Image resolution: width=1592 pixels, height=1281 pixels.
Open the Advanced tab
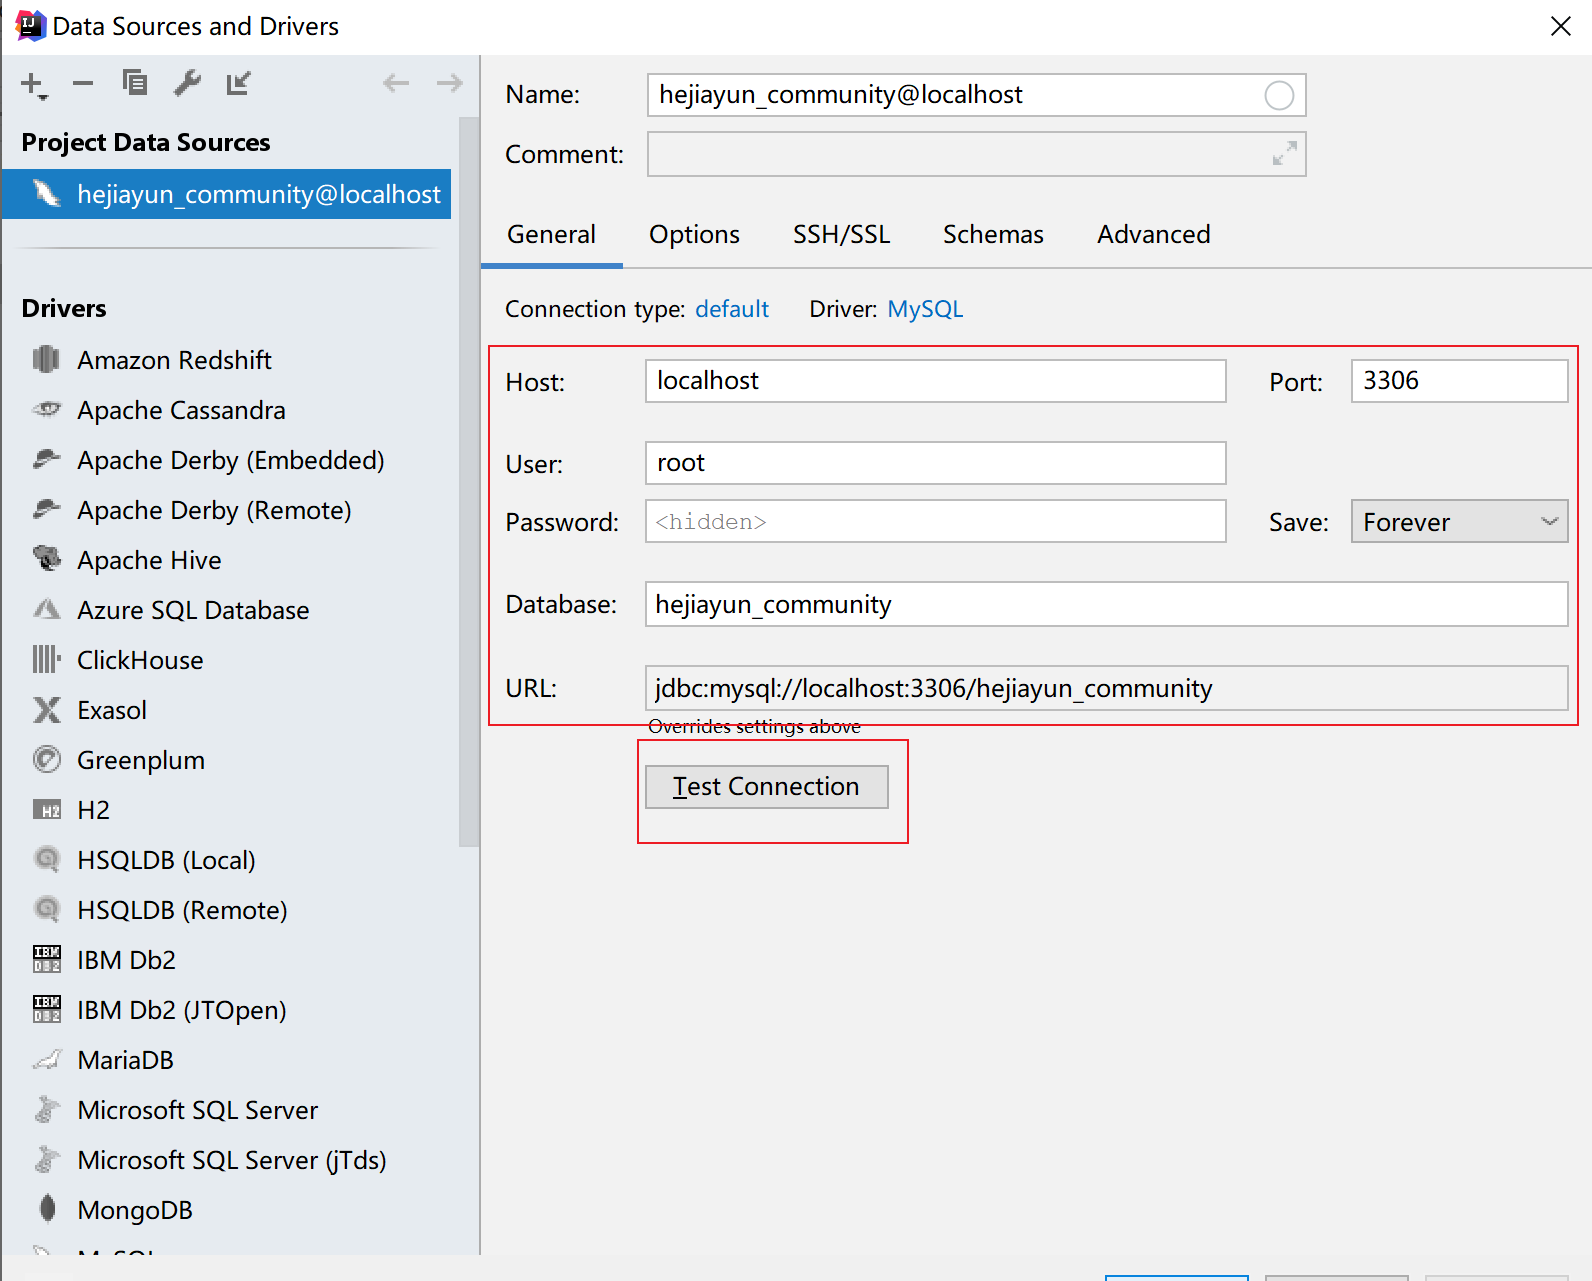[x=1153, y=234]
